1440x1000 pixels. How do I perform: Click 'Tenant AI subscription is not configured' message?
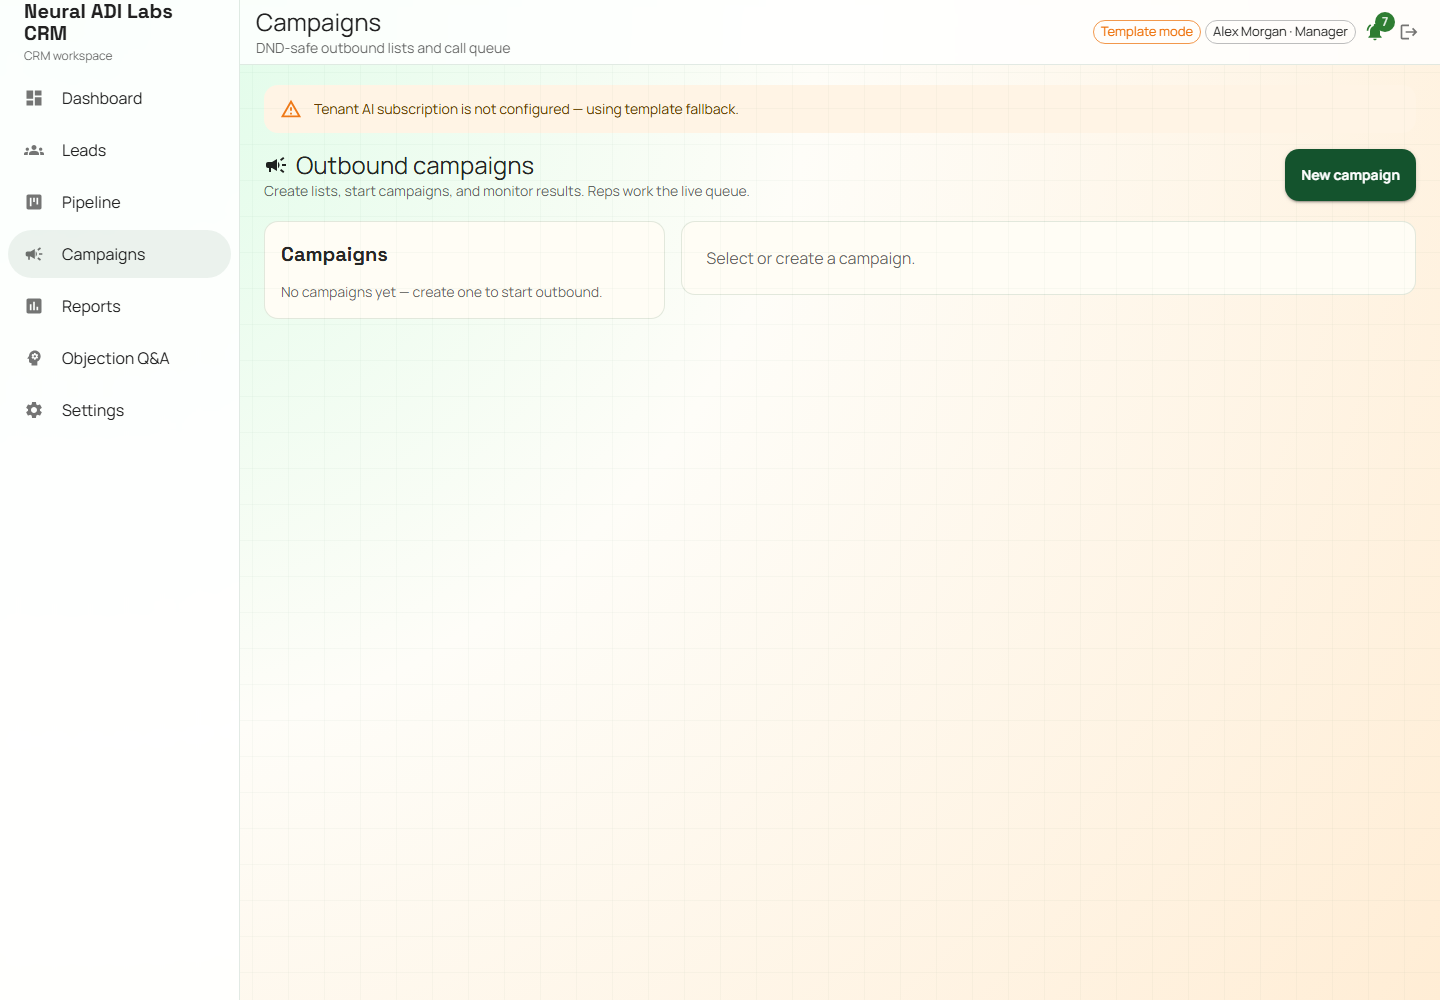point(526,109)
